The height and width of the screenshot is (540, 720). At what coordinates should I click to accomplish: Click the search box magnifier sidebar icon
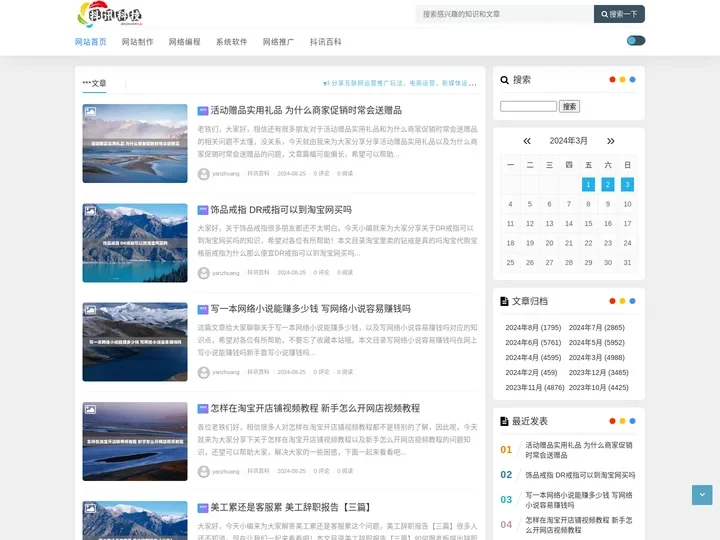(504, 80)
